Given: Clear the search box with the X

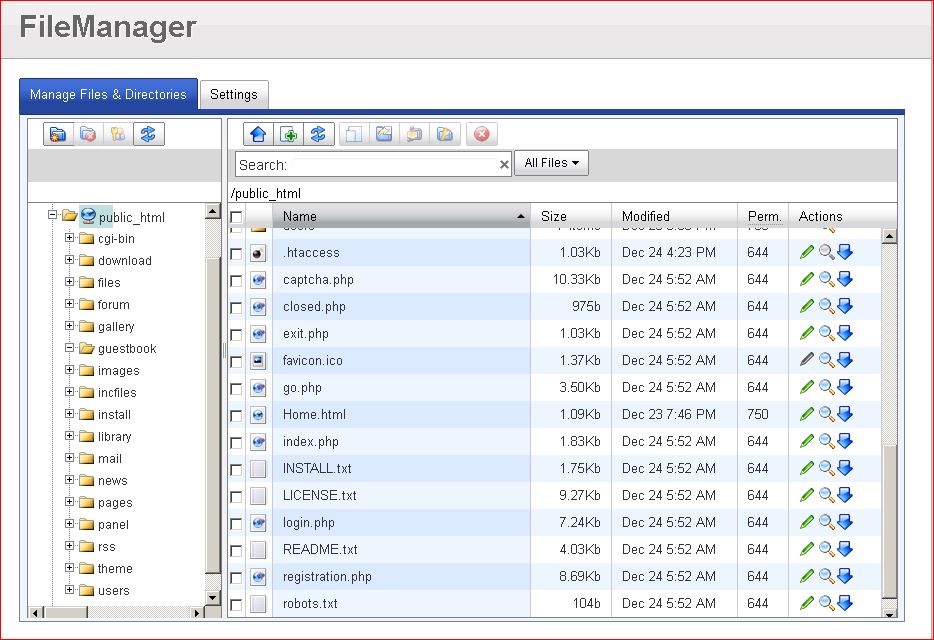Looking at the screenshot, I should [x=504, y=165].
